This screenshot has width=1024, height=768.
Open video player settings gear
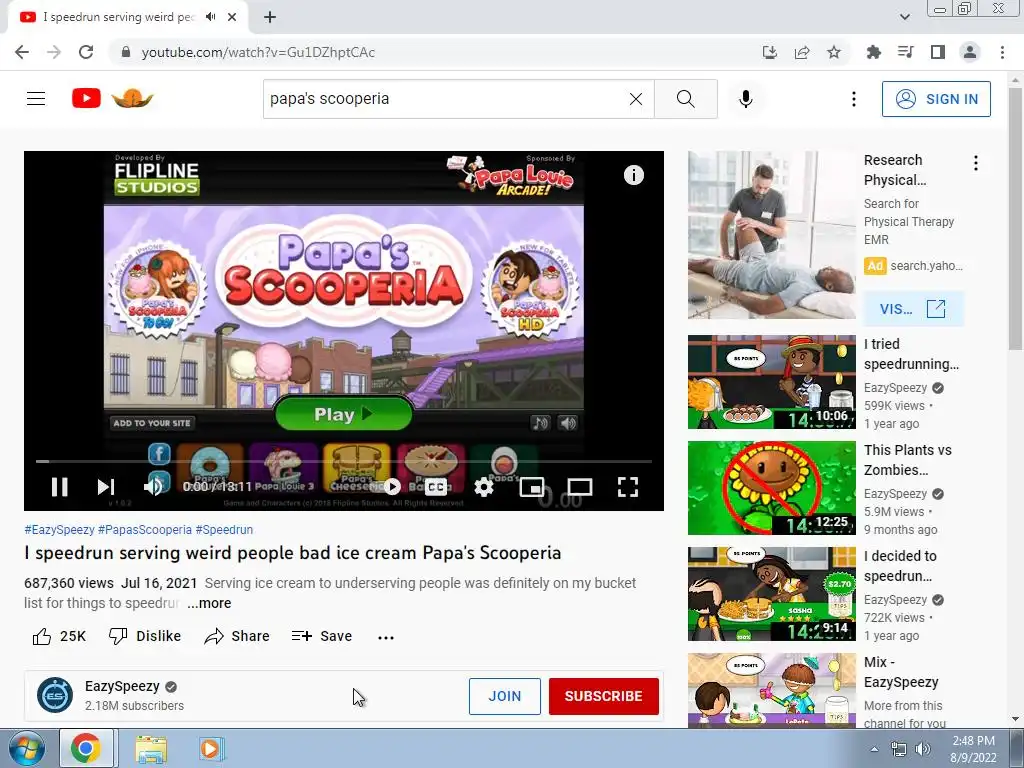coord(484,487)
